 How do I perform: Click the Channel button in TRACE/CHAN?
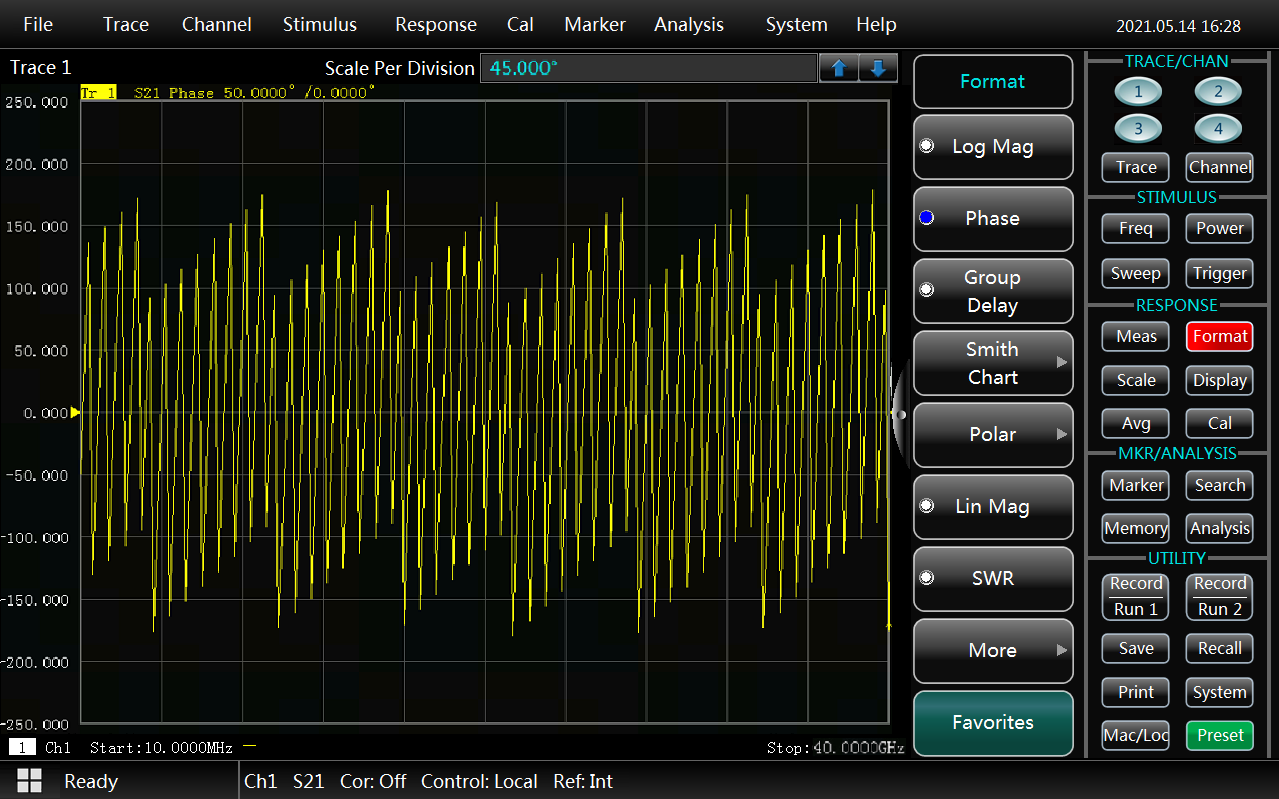(1220, 167)
